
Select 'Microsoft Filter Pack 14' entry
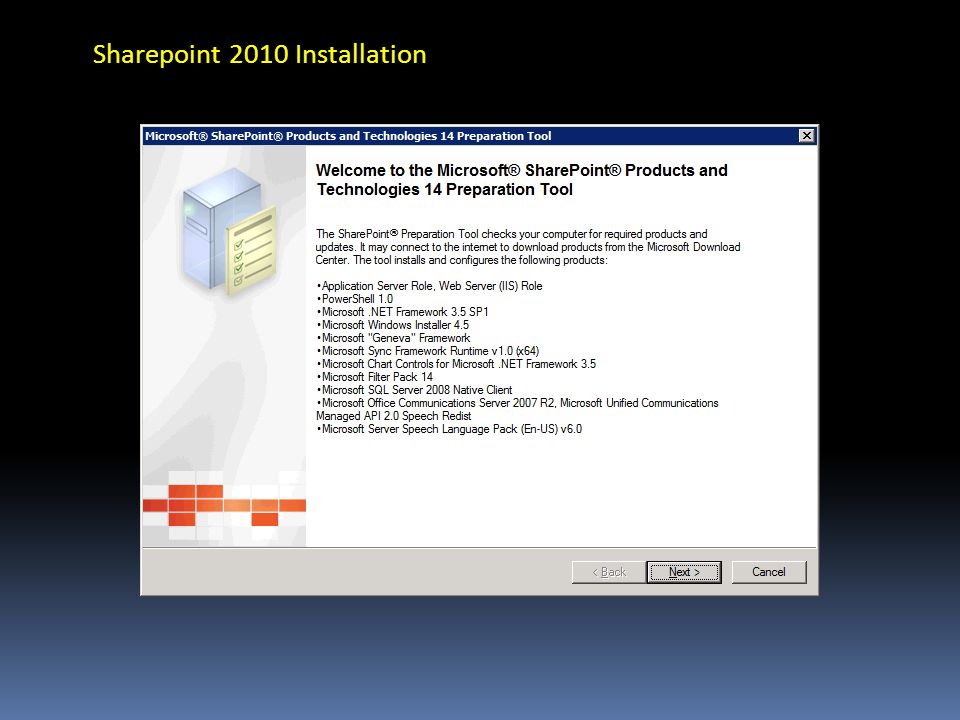coord(375,377)
